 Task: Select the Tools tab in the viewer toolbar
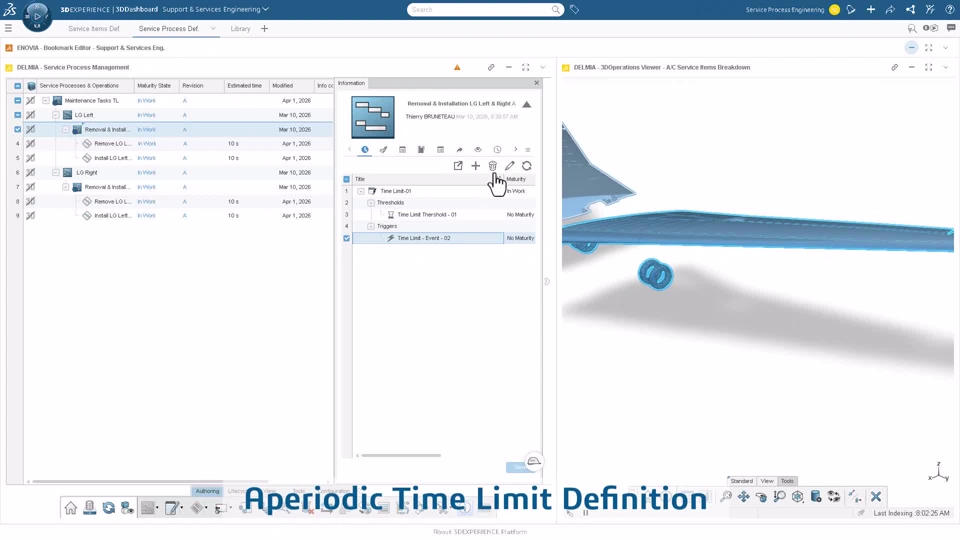pyautogui.click(x=787, y=481)
